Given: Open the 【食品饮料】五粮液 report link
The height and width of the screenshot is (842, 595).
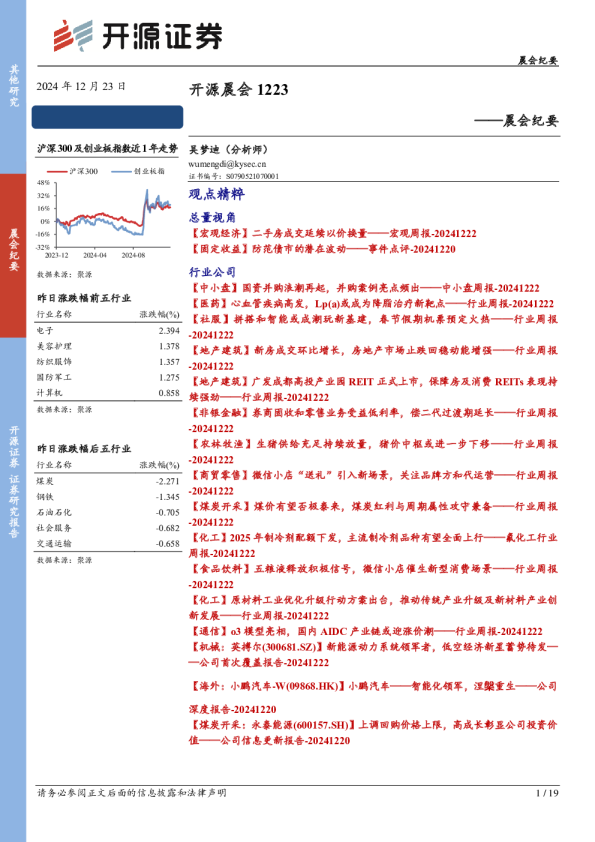Looking at the screenshot, I should [373, 576].
